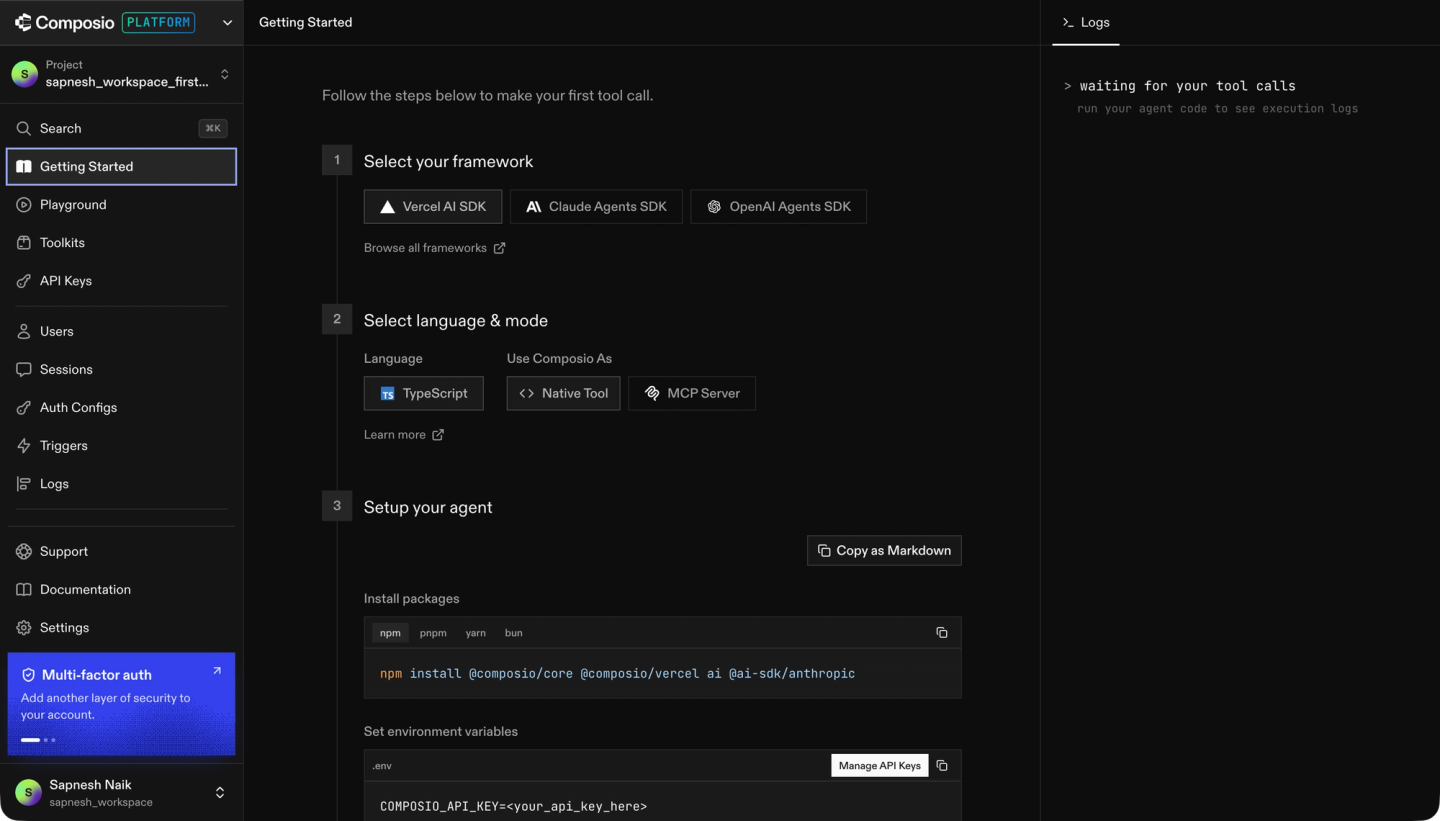The height and width of the screenshot is (821, 1440).
Task: Click the Composio logo icon
Action: click(x=23, y=22)
